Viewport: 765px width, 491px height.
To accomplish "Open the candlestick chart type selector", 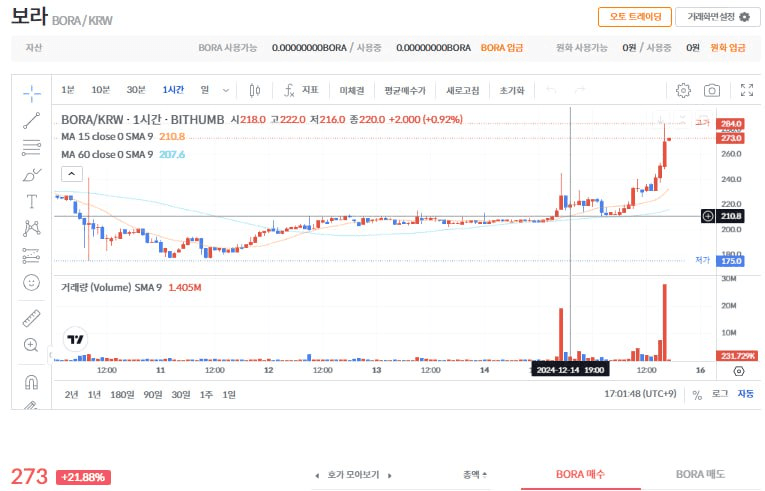I will 255,90.
